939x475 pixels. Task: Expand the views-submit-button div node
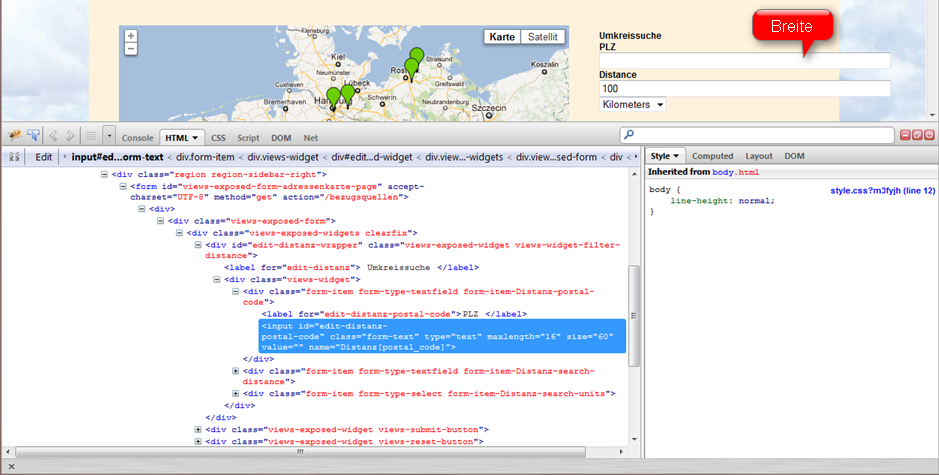pos(198,429)
